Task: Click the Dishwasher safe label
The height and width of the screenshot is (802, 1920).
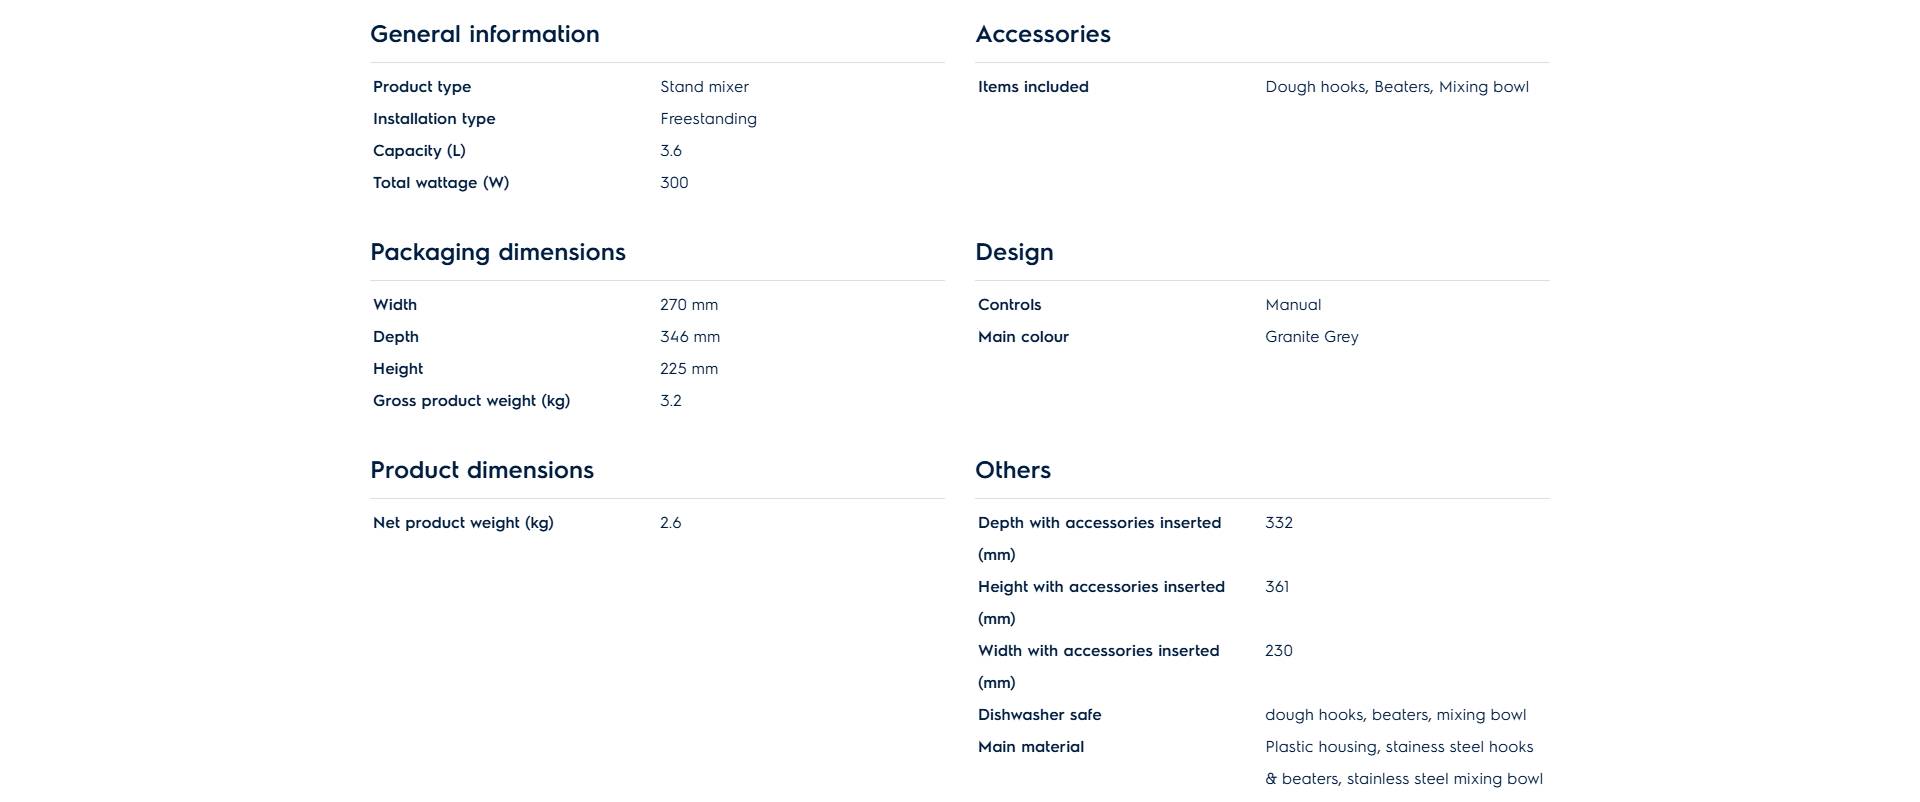Action: coord(1039,715)
